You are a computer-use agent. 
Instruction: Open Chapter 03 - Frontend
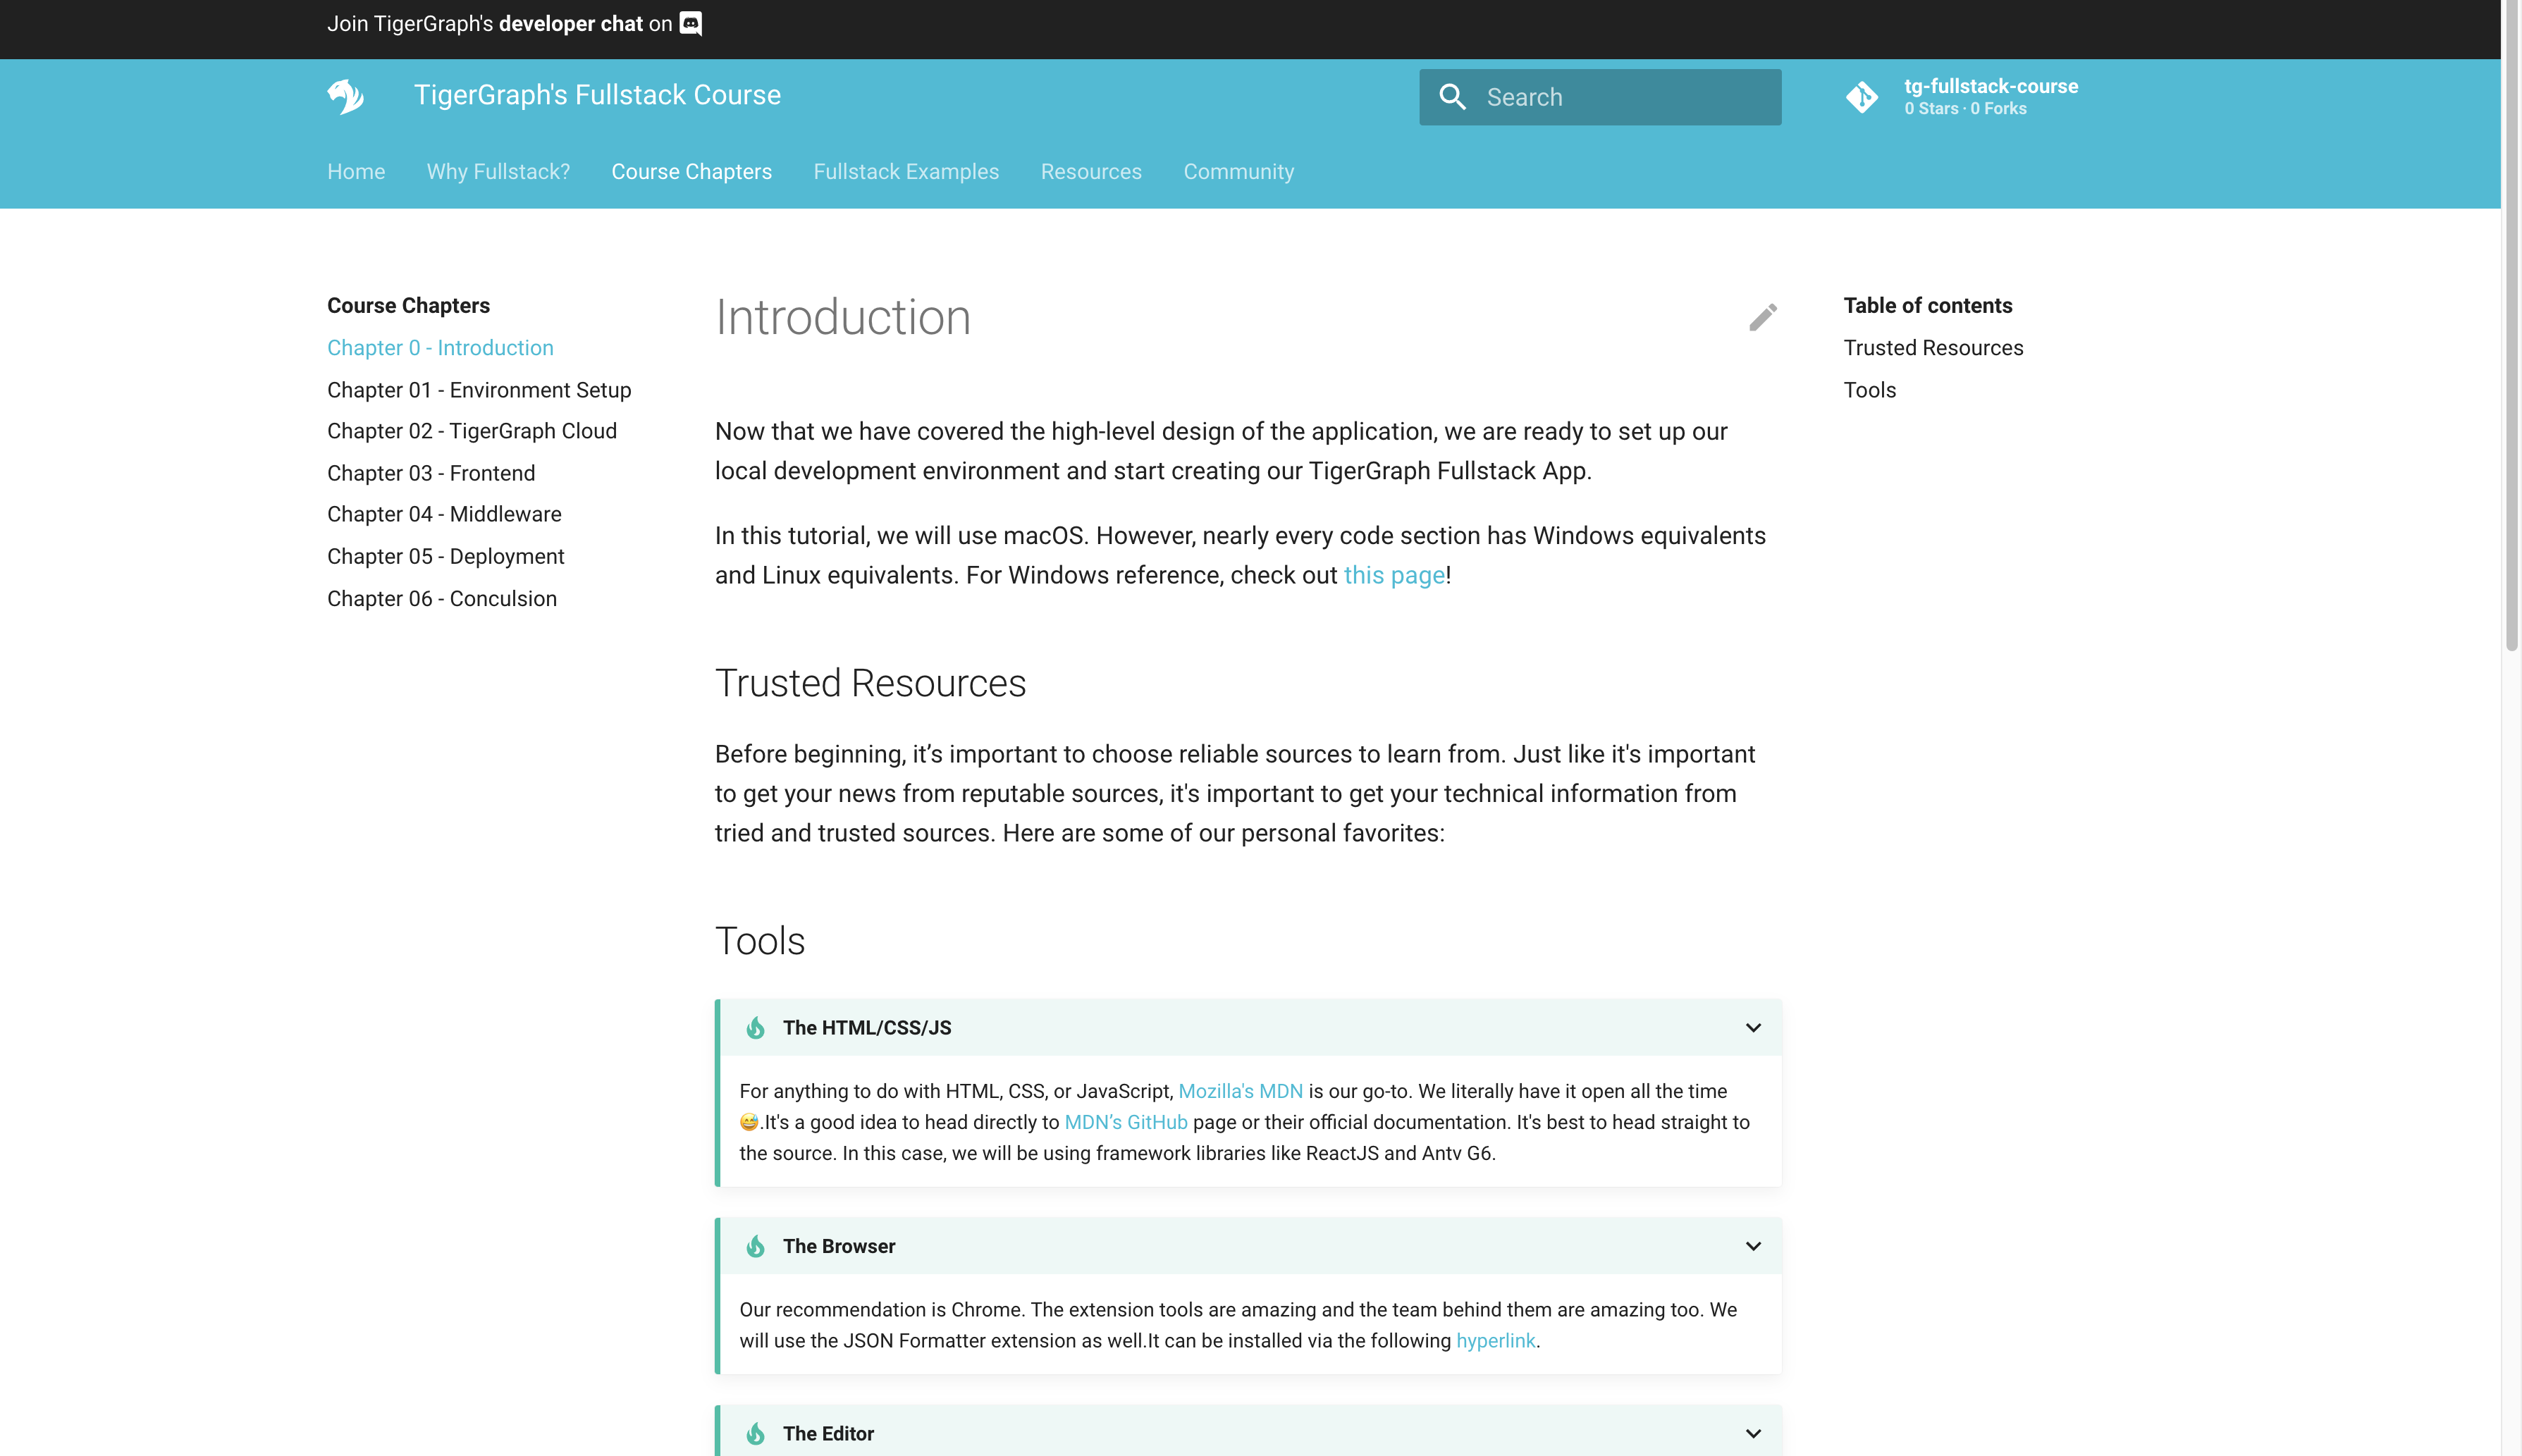pyautogui.click(x=431, y=473)
